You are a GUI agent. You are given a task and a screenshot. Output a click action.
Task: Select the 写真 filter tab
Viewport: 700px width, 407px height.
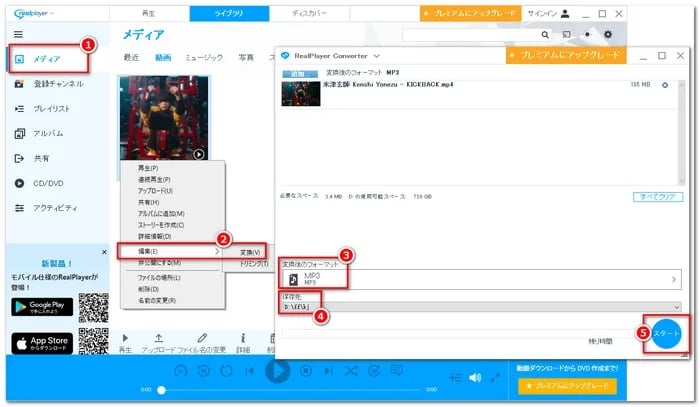click(x=246, y=58)
